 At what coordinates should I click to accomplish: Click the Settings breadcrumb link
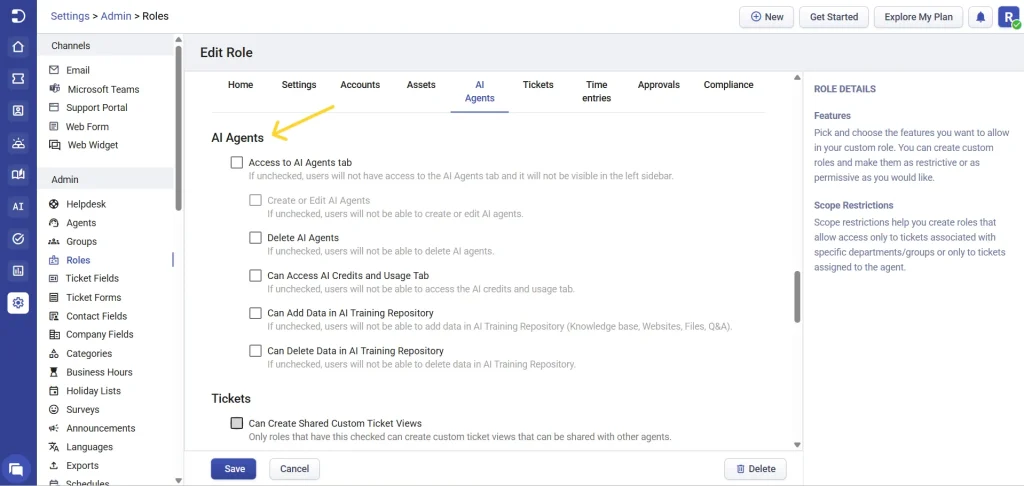tap(70, 16)
